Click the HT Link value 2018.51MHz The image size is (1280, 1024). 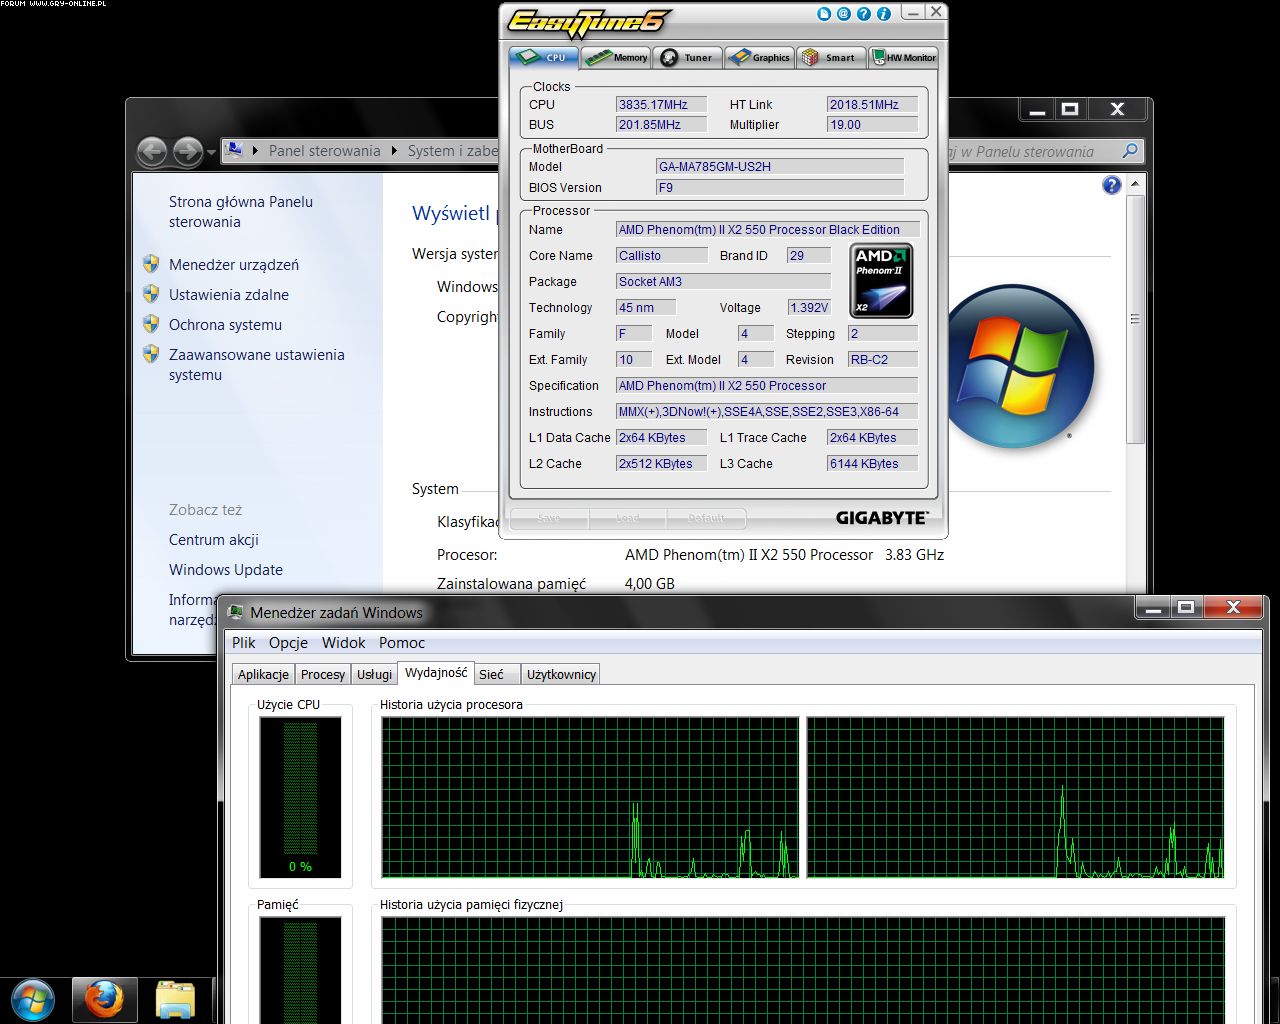tap(872, 104)
